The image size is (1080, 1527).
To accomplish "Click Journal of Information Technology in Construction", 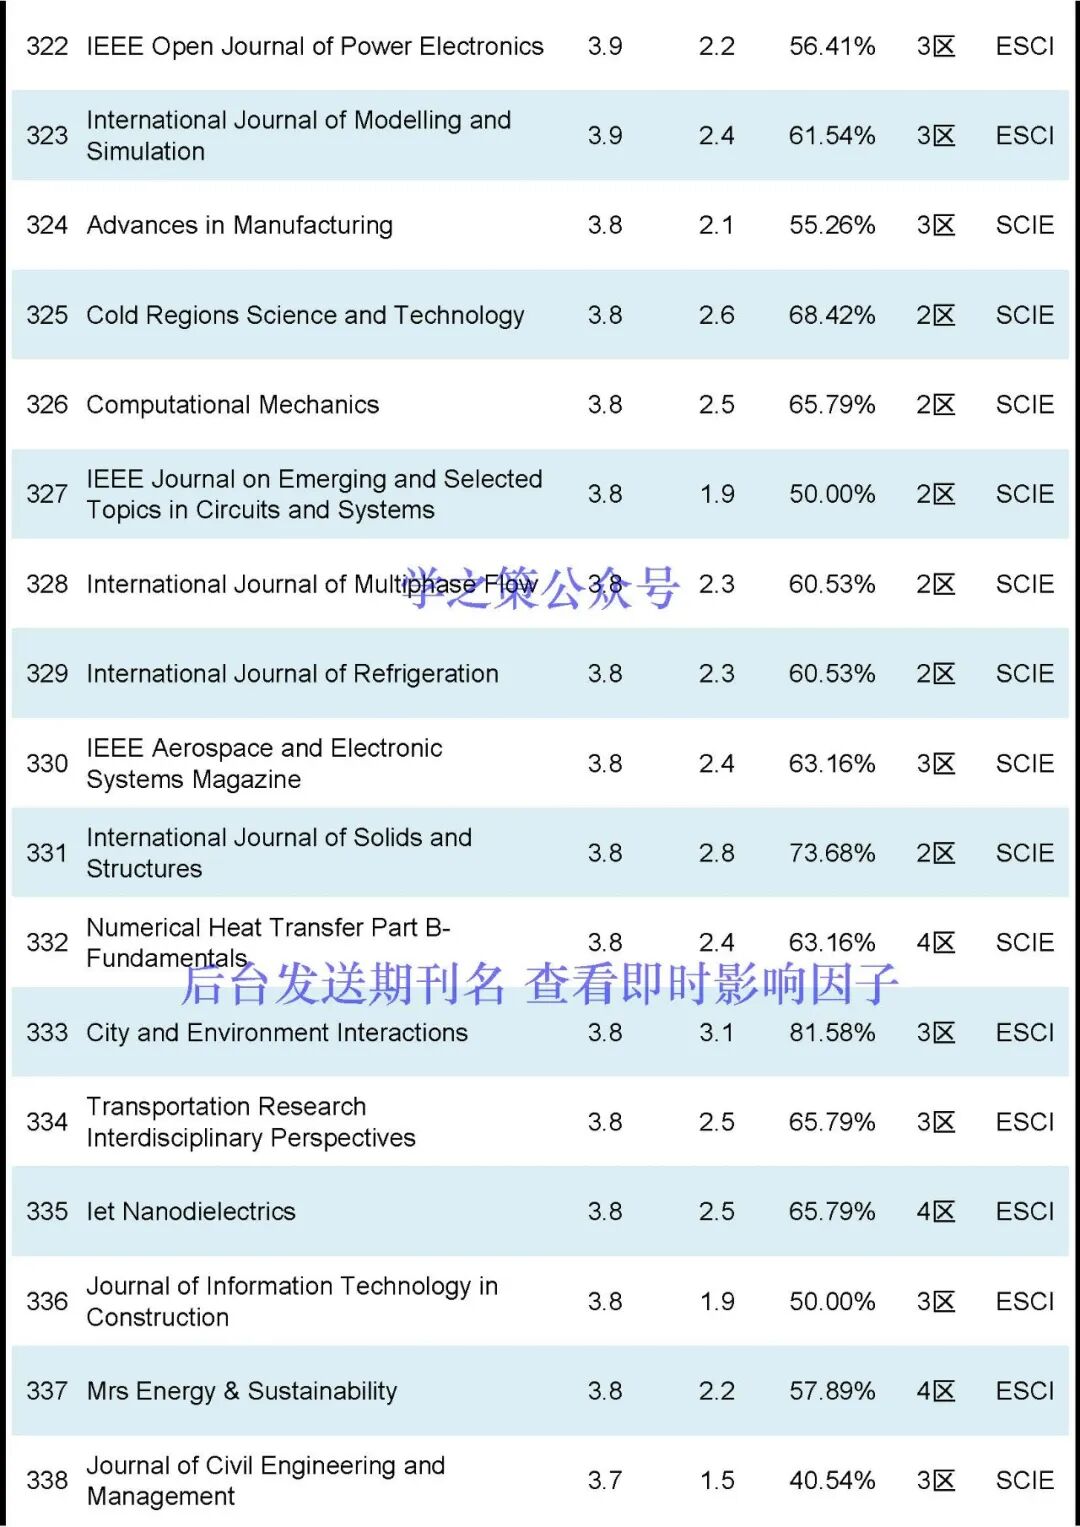I will (x=292, y=1301).
